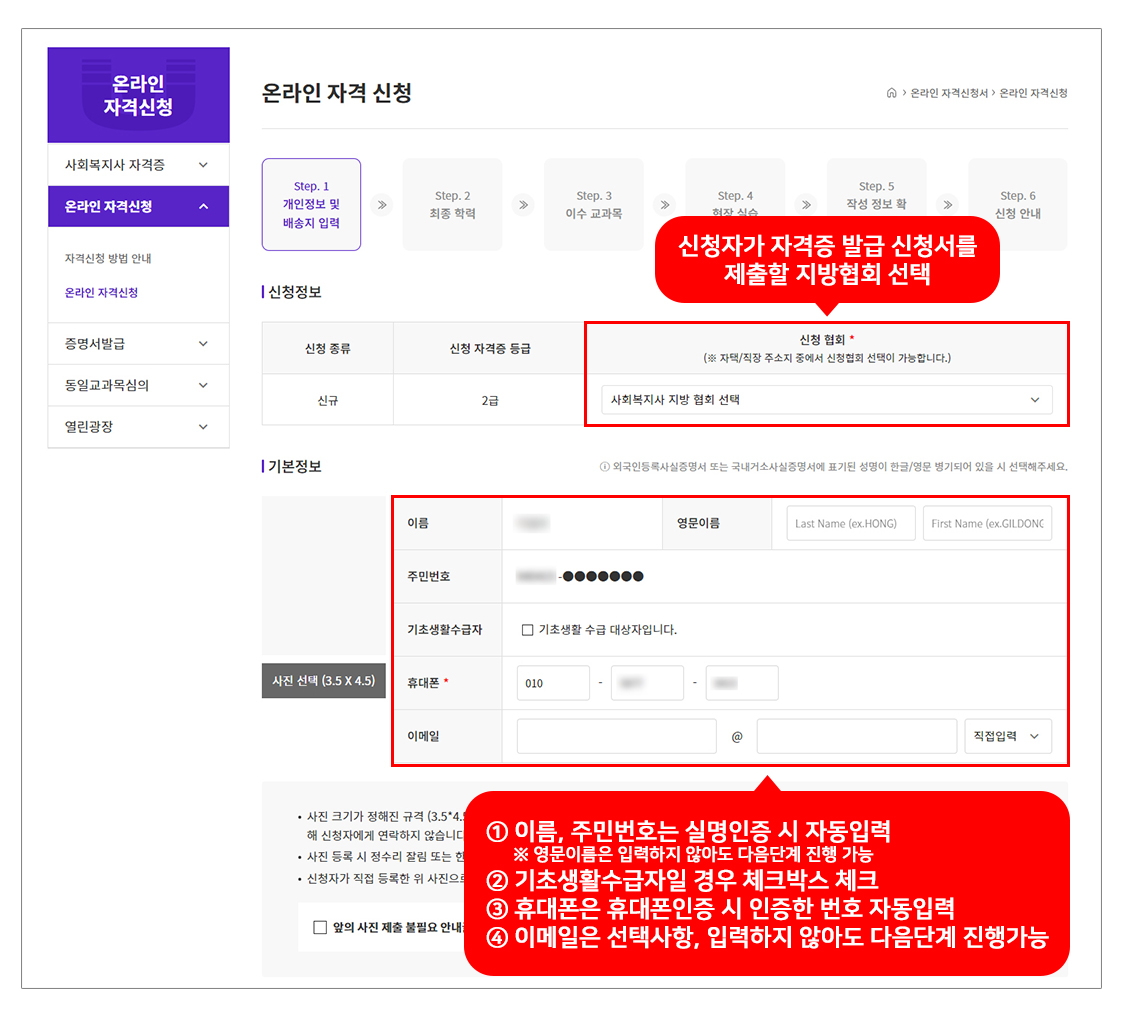
Task: Open the 사회복지사 지방 협회 선택 dropdown
Action: 826,400
